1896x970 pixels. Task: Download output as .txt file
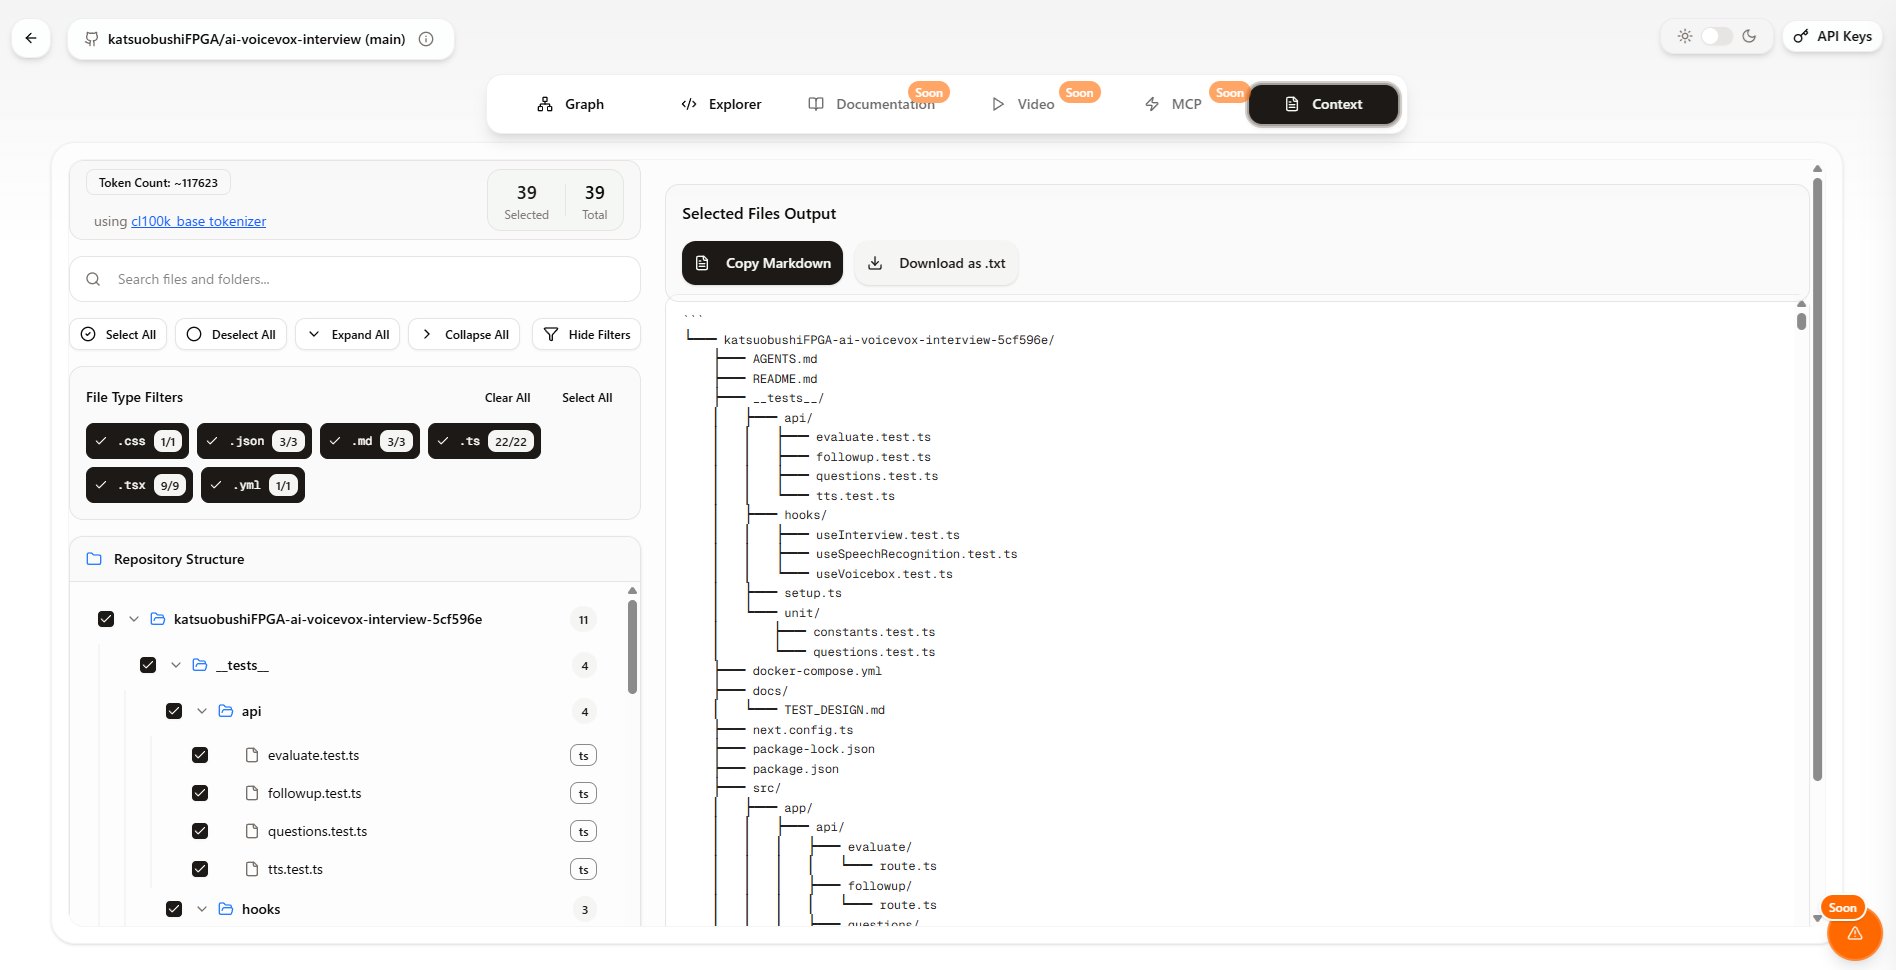tap(936, 263)
